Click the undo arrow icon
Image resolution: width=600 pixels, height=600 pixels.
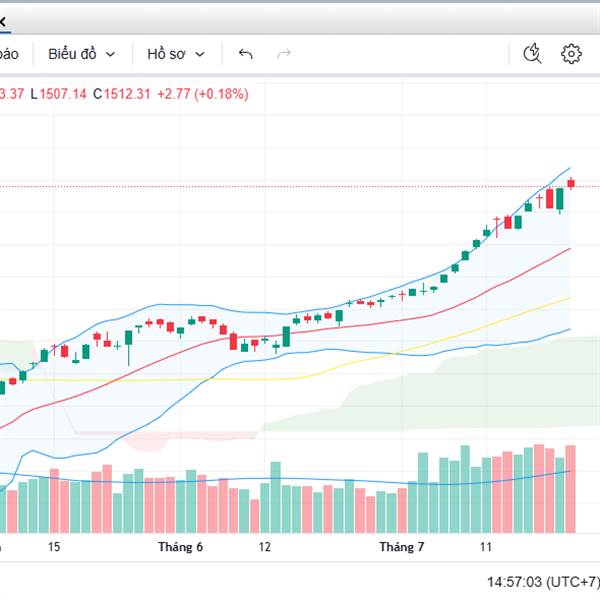pyautogui.click(x=246, y=54)
